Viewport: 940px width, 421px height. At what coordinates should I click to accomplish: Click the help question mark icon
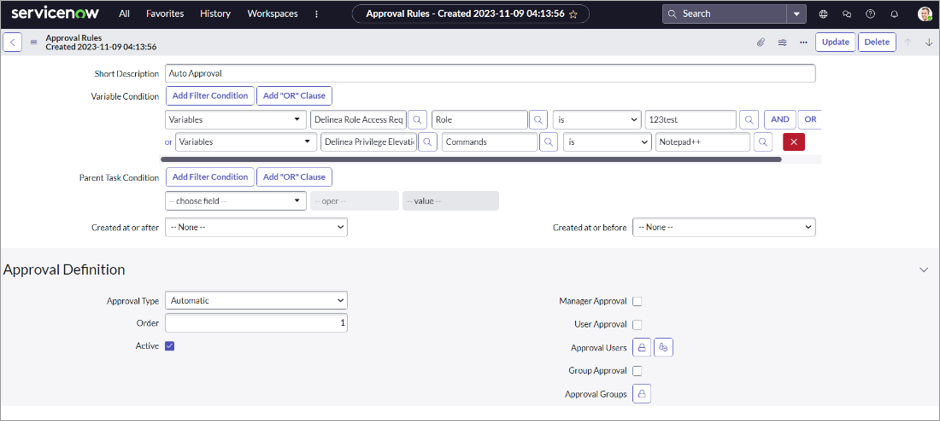870,14
